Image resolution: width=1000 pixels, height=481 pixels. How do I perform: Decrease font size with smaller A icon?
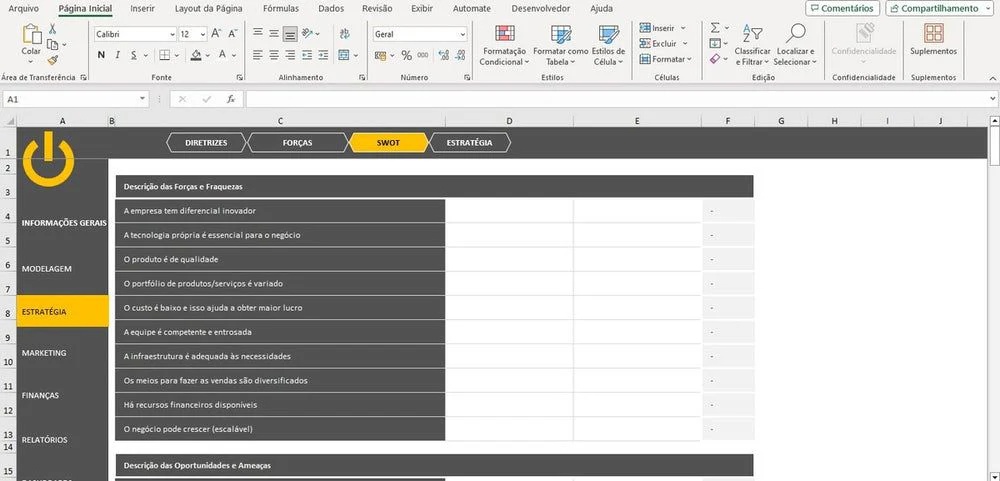point(233,34)
